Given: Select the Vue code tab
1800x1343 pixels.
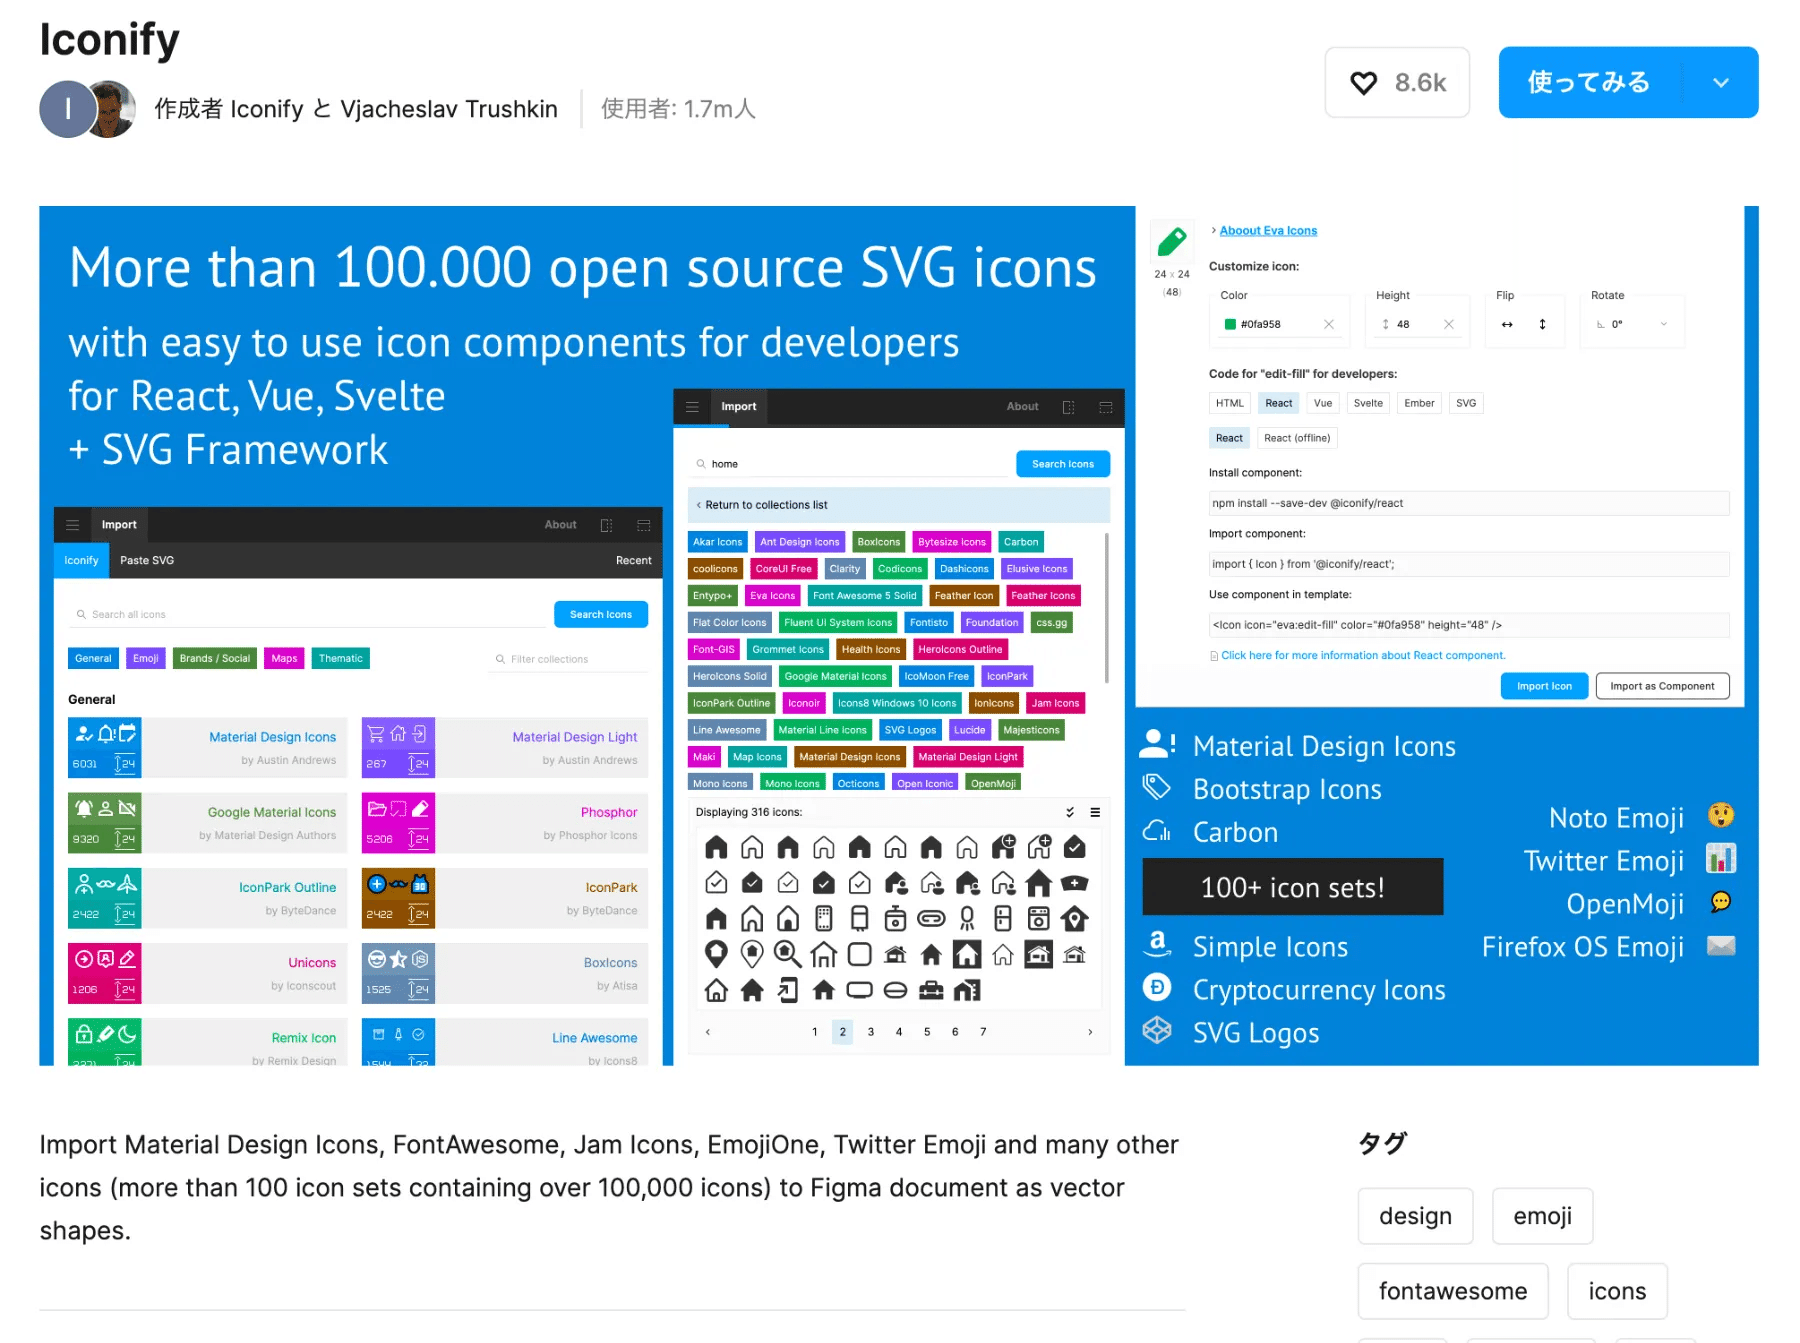Looking at the screenshot, I should pyautogui.click(x=1323, y=403).
